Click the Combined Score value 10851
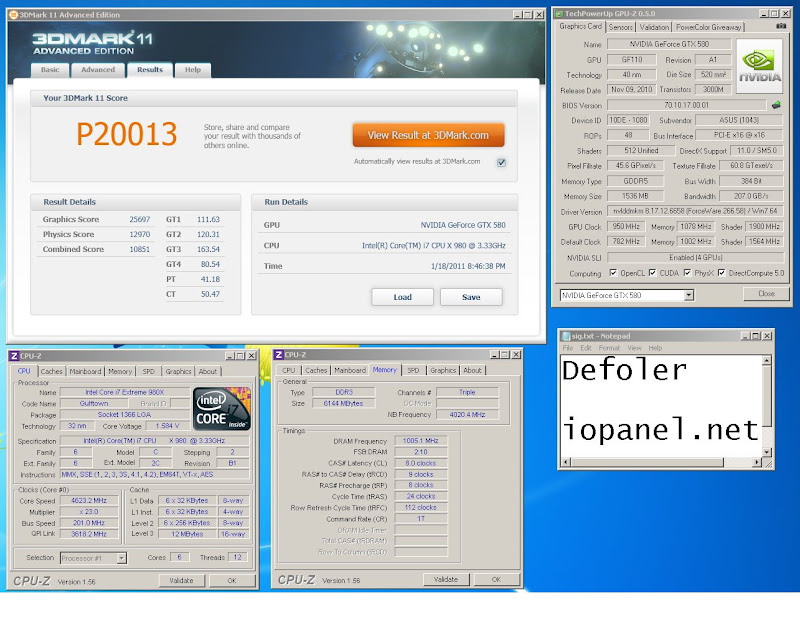The height and width of the screenshot is (618, 800). click(x=139, y=249)
